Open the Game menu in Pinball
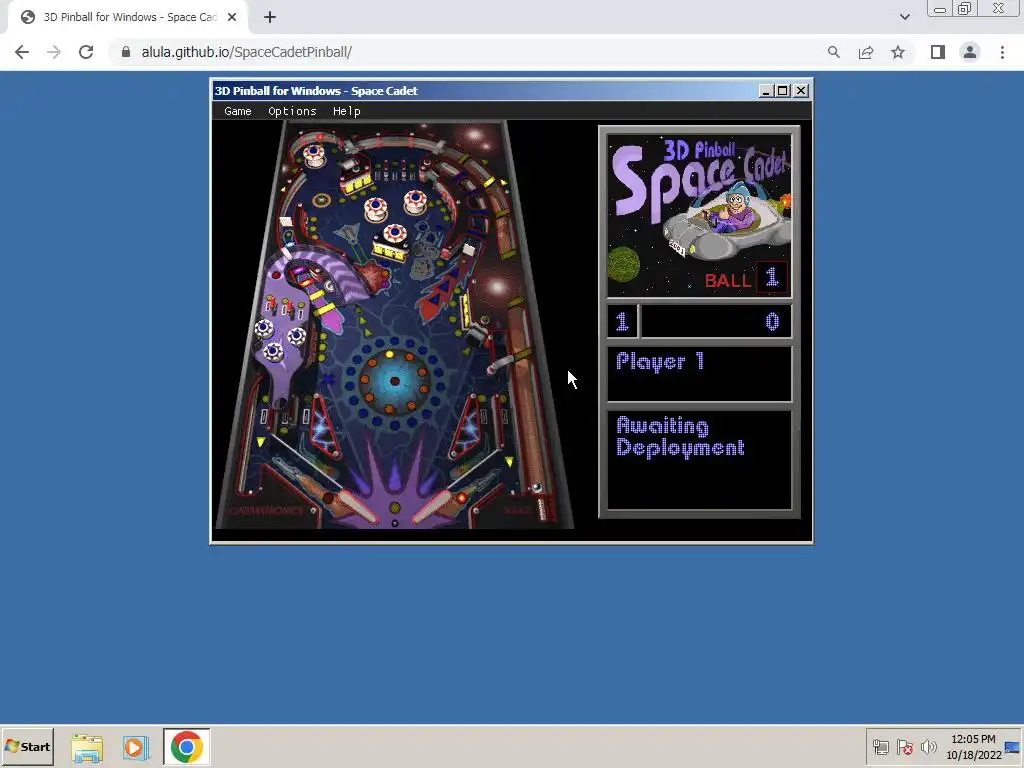 coord(238,111)
